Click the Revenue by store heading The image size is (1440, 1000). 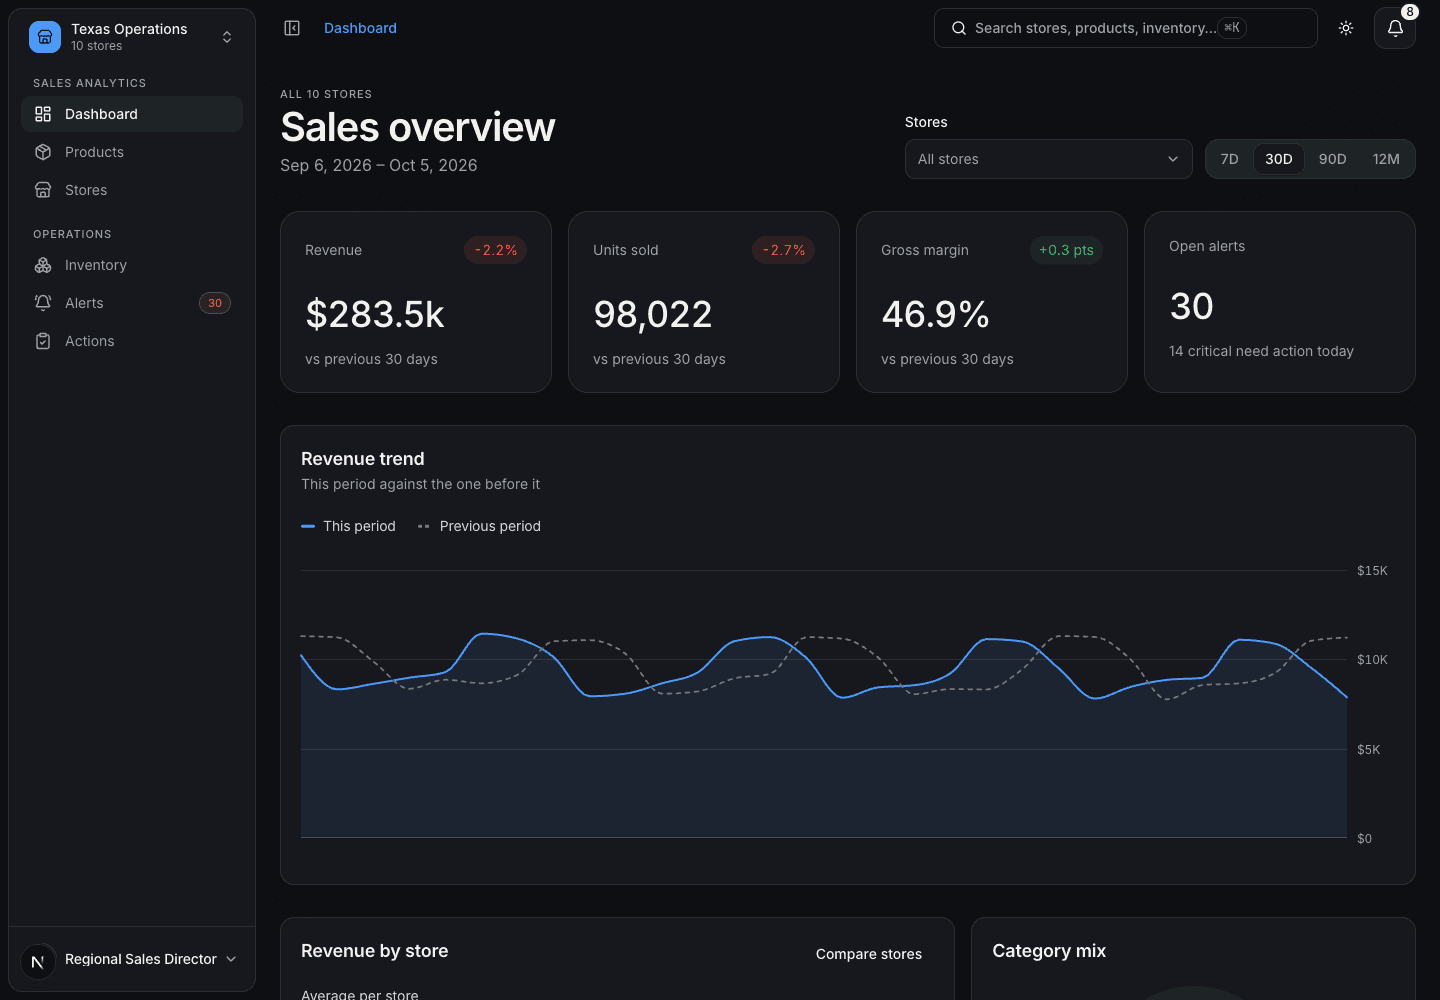(374, 951)
